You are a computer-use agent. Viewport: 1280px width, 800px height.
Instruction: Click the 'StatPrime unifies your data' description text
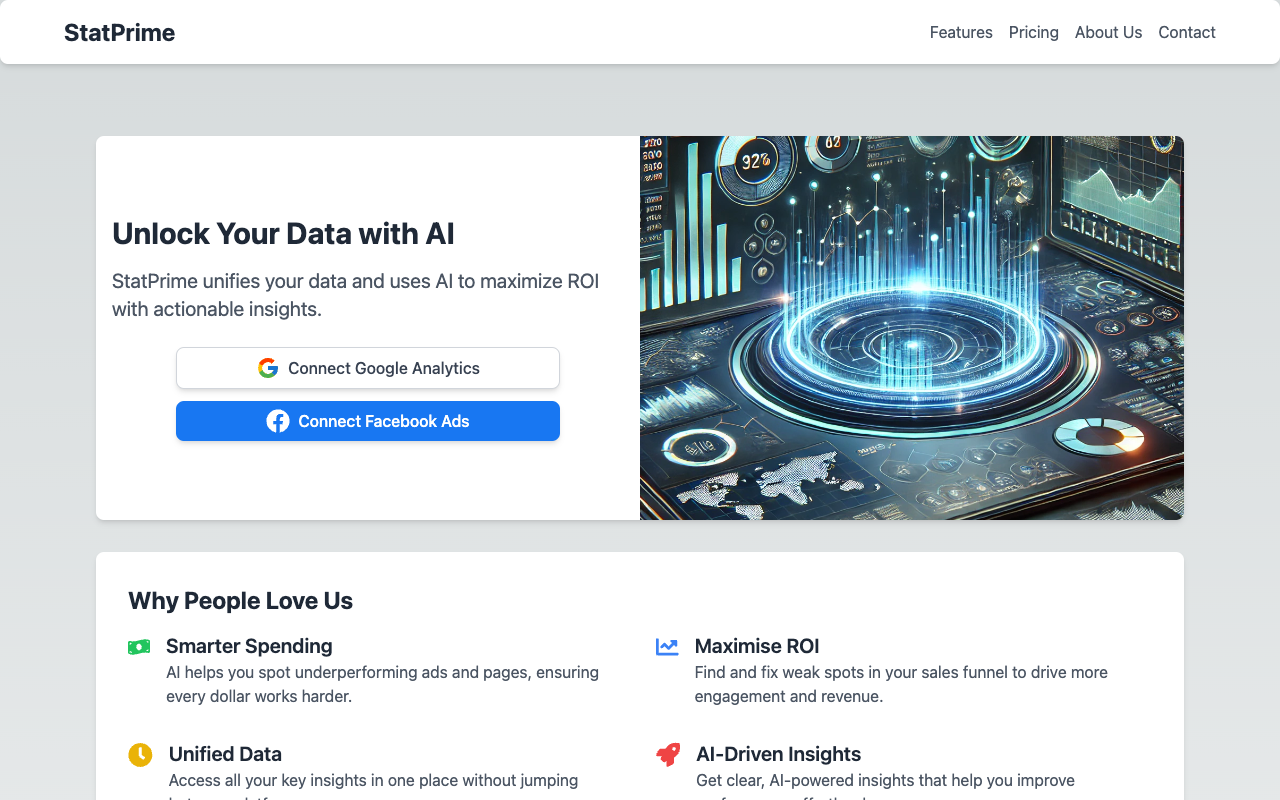[356, 295]
